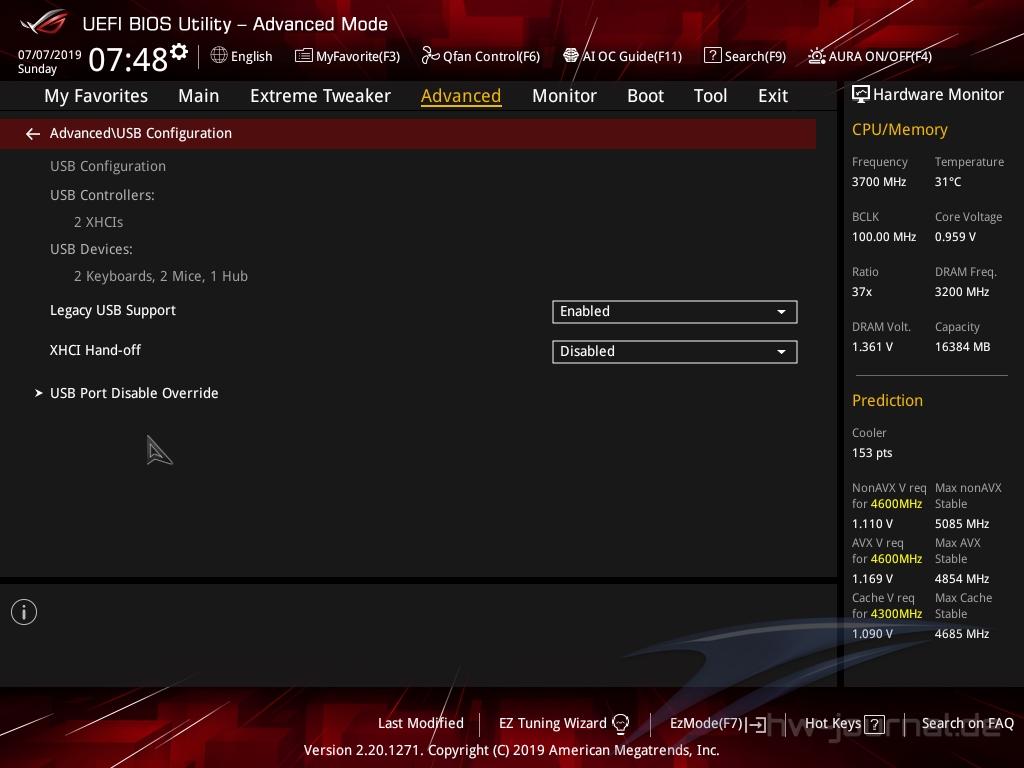The height and width of the screenshot is (768, 1024).
Task: Click the CPU/Memory heading
Action: coord(899,130)
